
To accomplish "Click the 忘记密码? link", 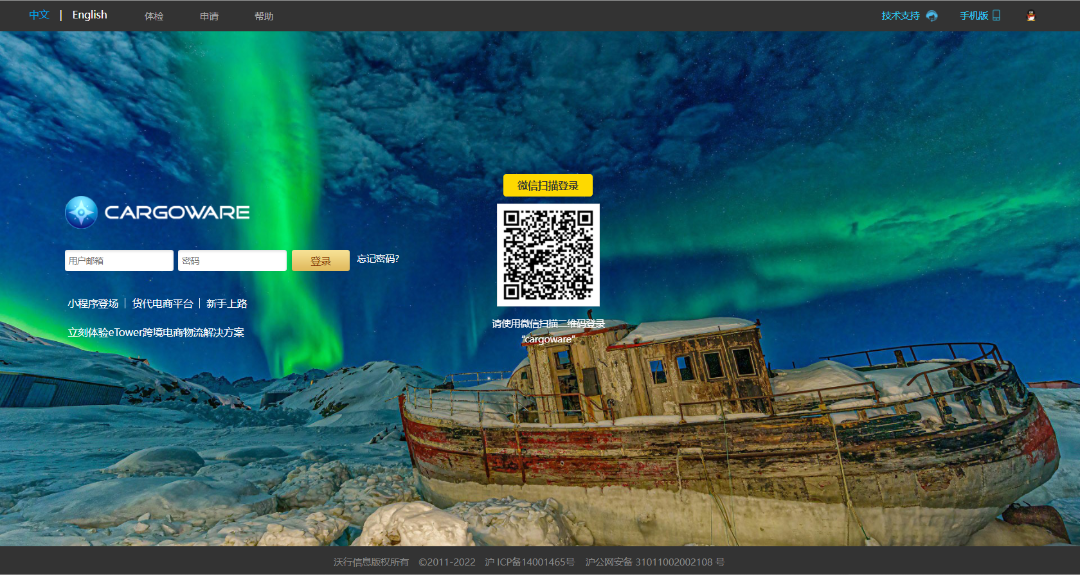I will coord(378,260).
